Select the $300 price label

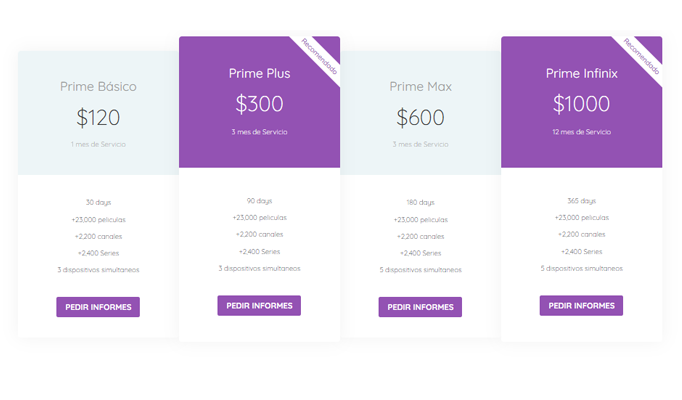pos(259,104)
